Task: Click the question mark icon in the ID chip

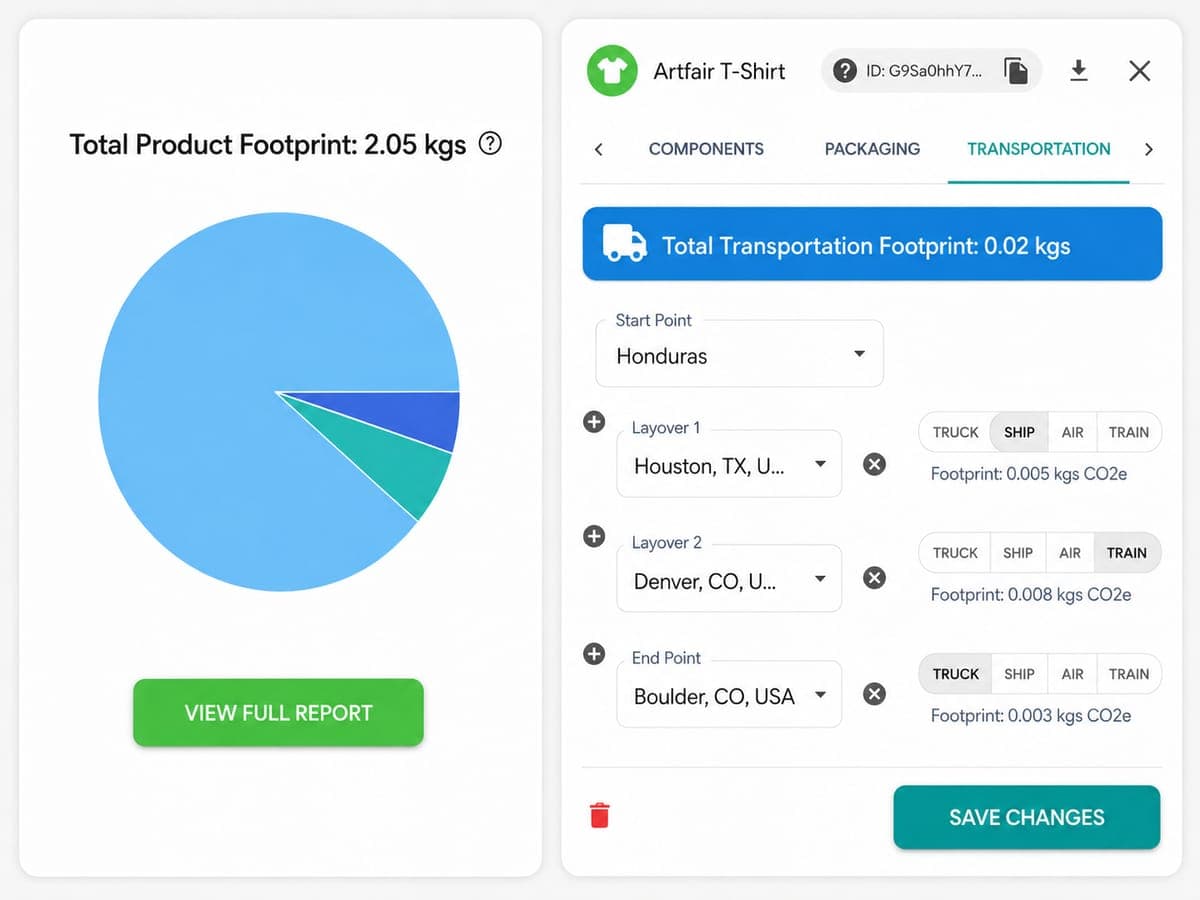Action: click(845, 71)
